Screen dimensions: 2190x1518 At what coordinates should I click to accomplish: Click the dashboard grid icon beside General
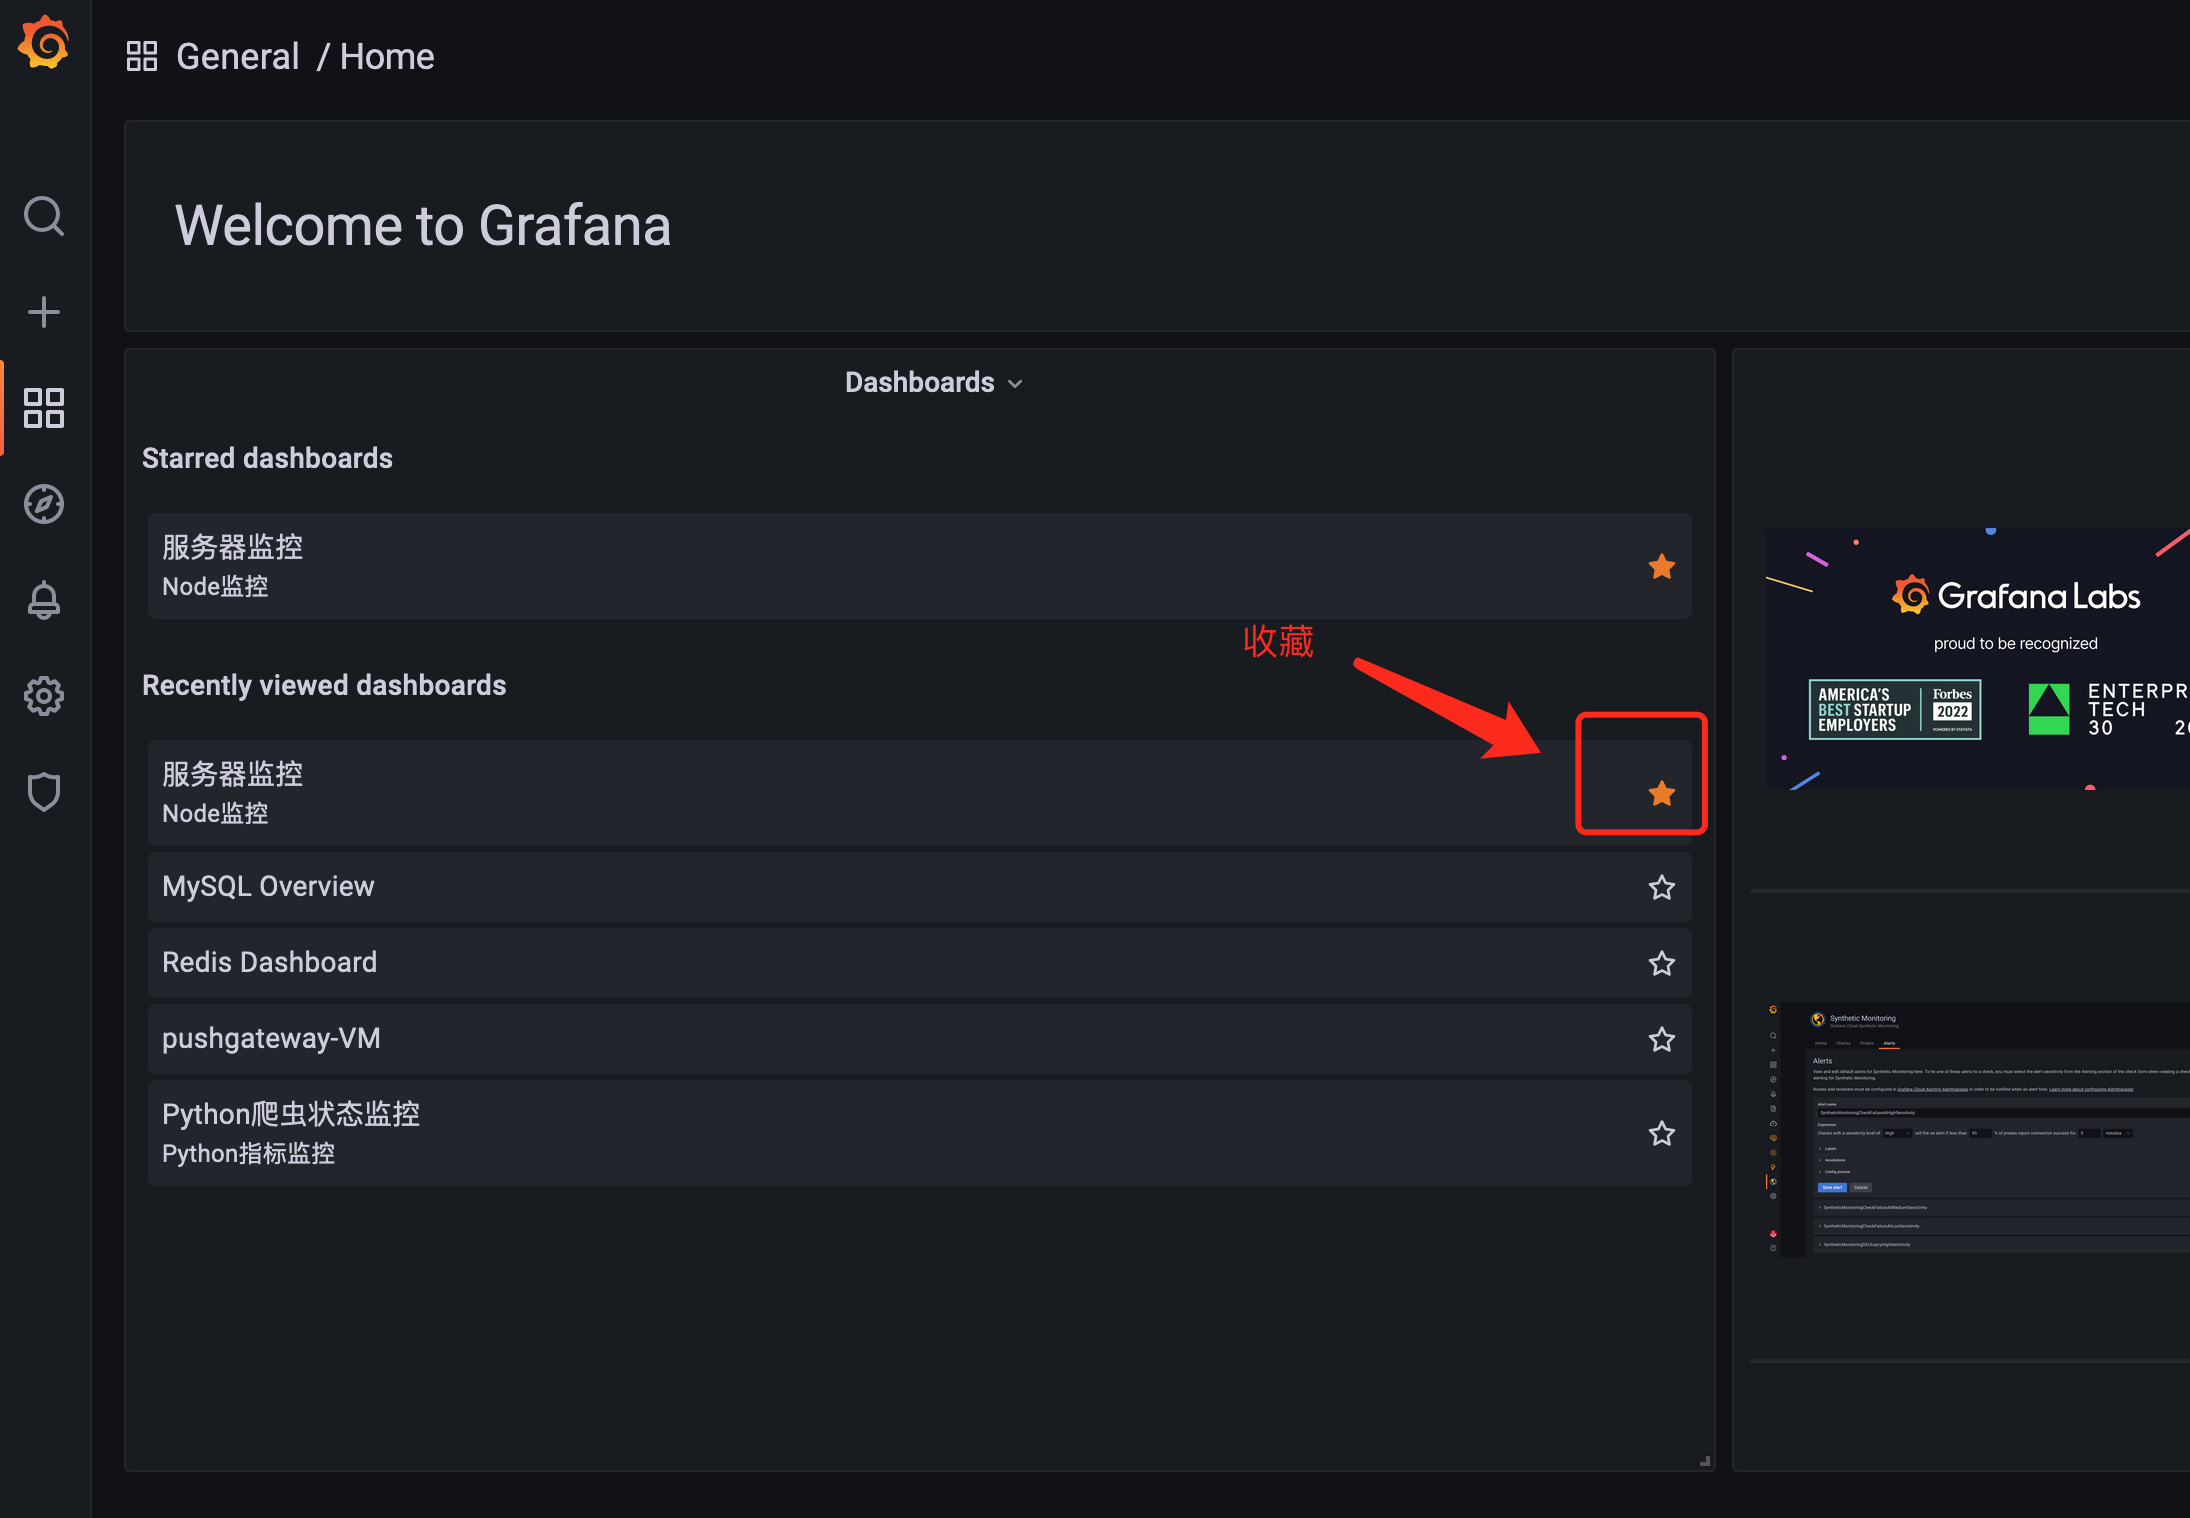142,56
